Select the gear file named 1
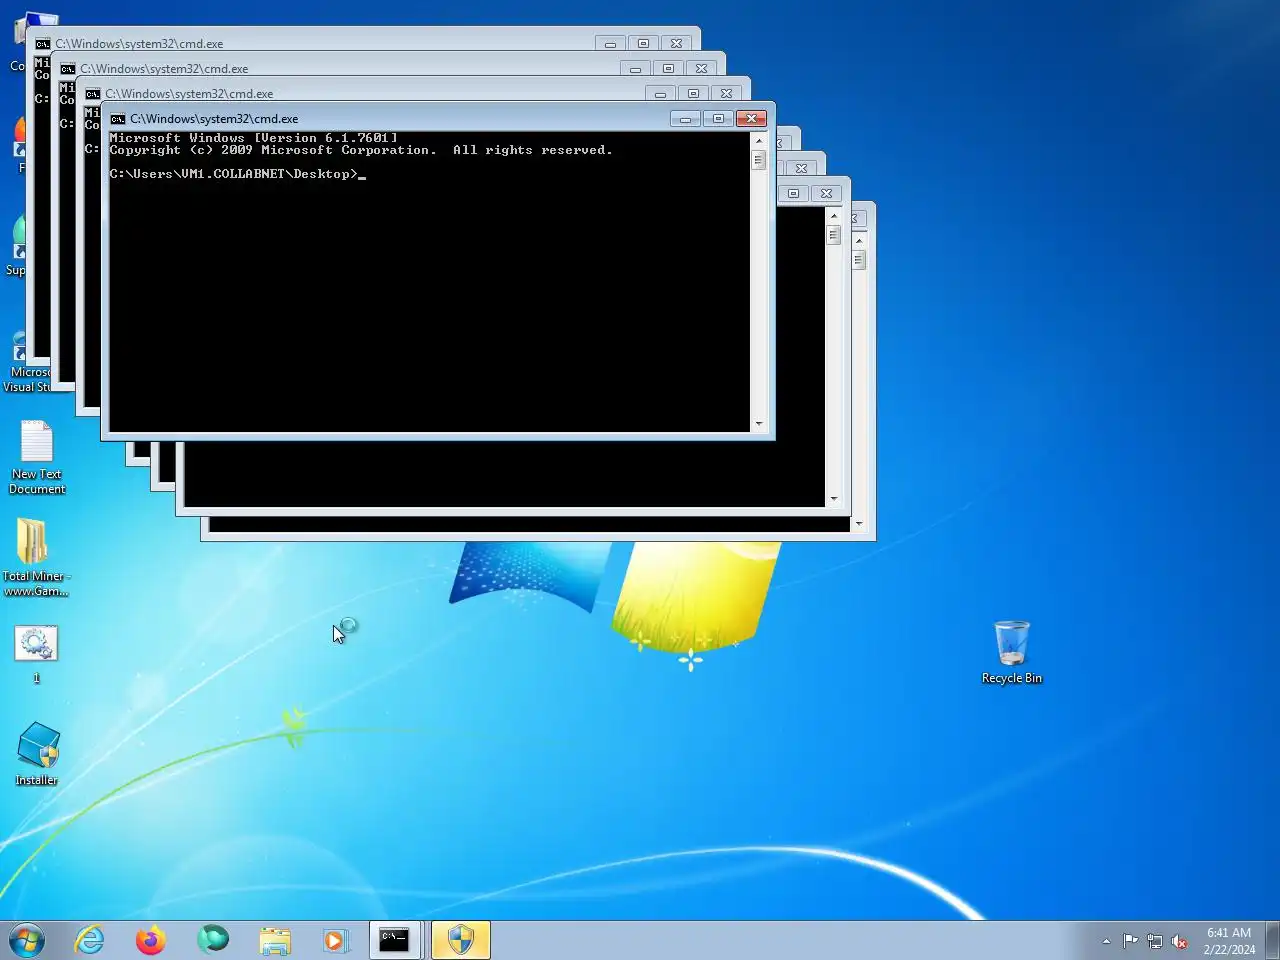Image resolution: width=1280 pixels, height=960 pixels. 36,654
